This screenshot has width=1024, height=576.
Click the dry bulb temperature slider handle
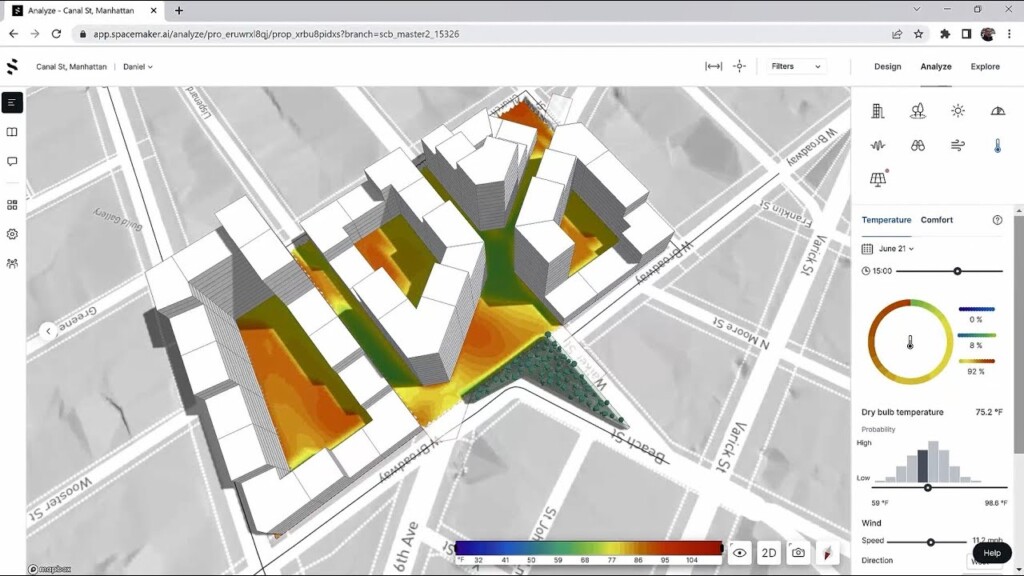coord(927,488)
